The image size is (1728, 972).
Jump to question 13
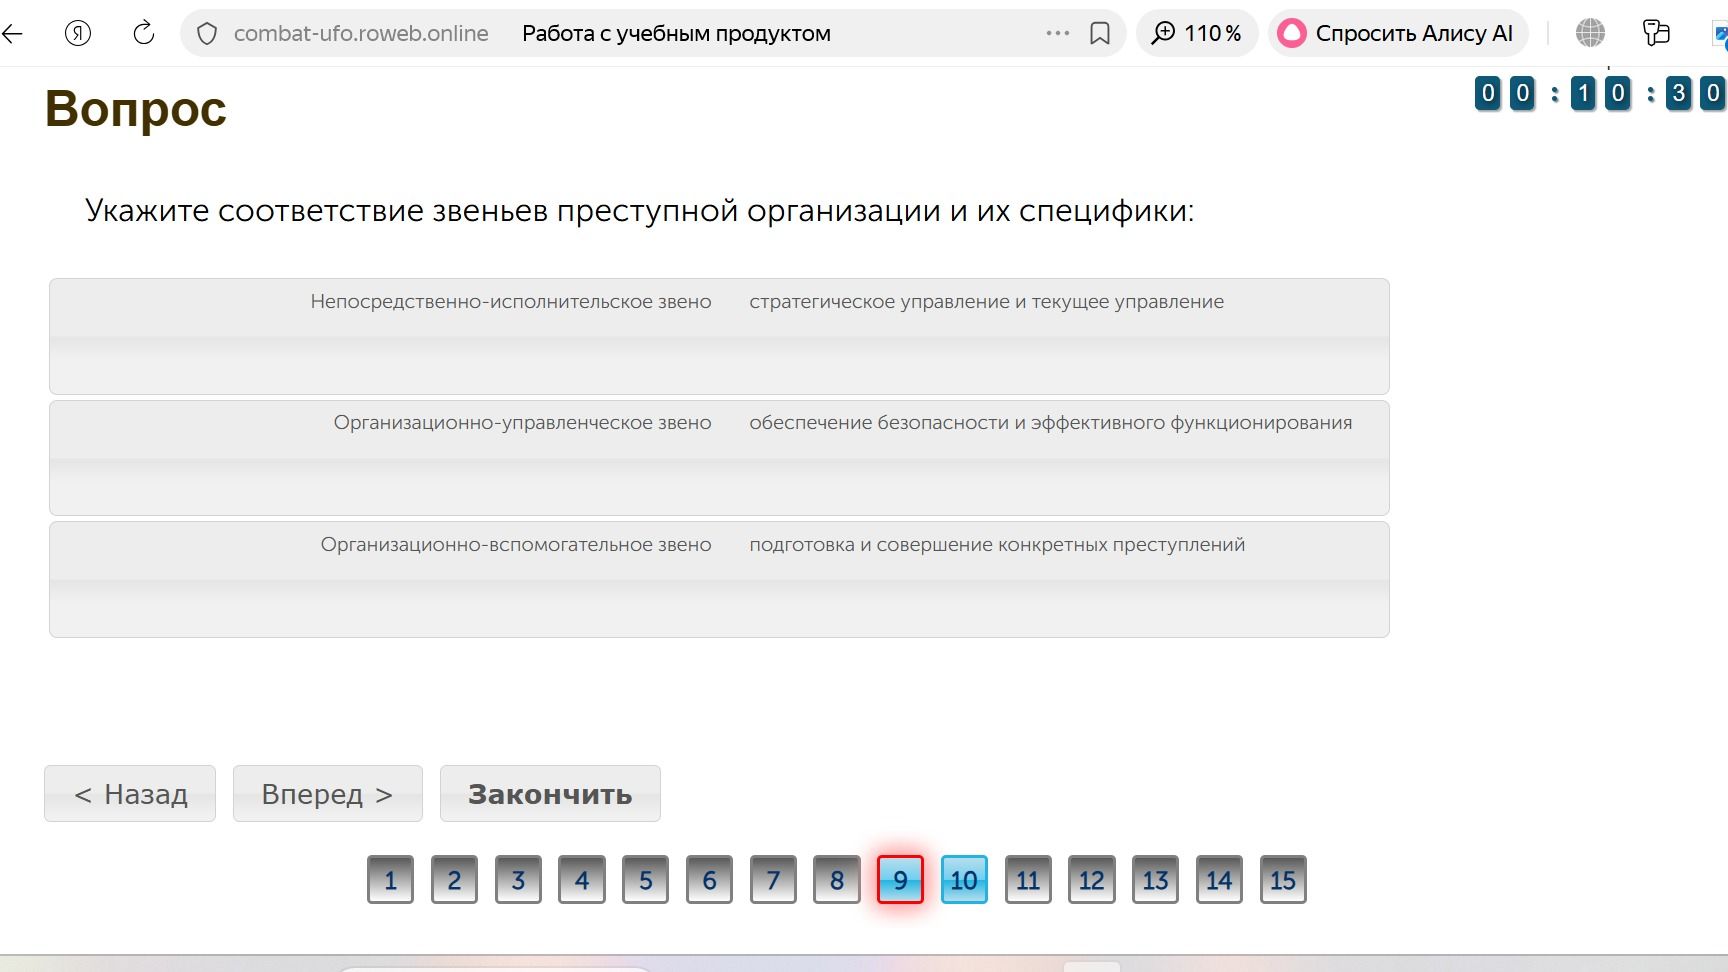pyautogui.click(x=1155, y=880)
